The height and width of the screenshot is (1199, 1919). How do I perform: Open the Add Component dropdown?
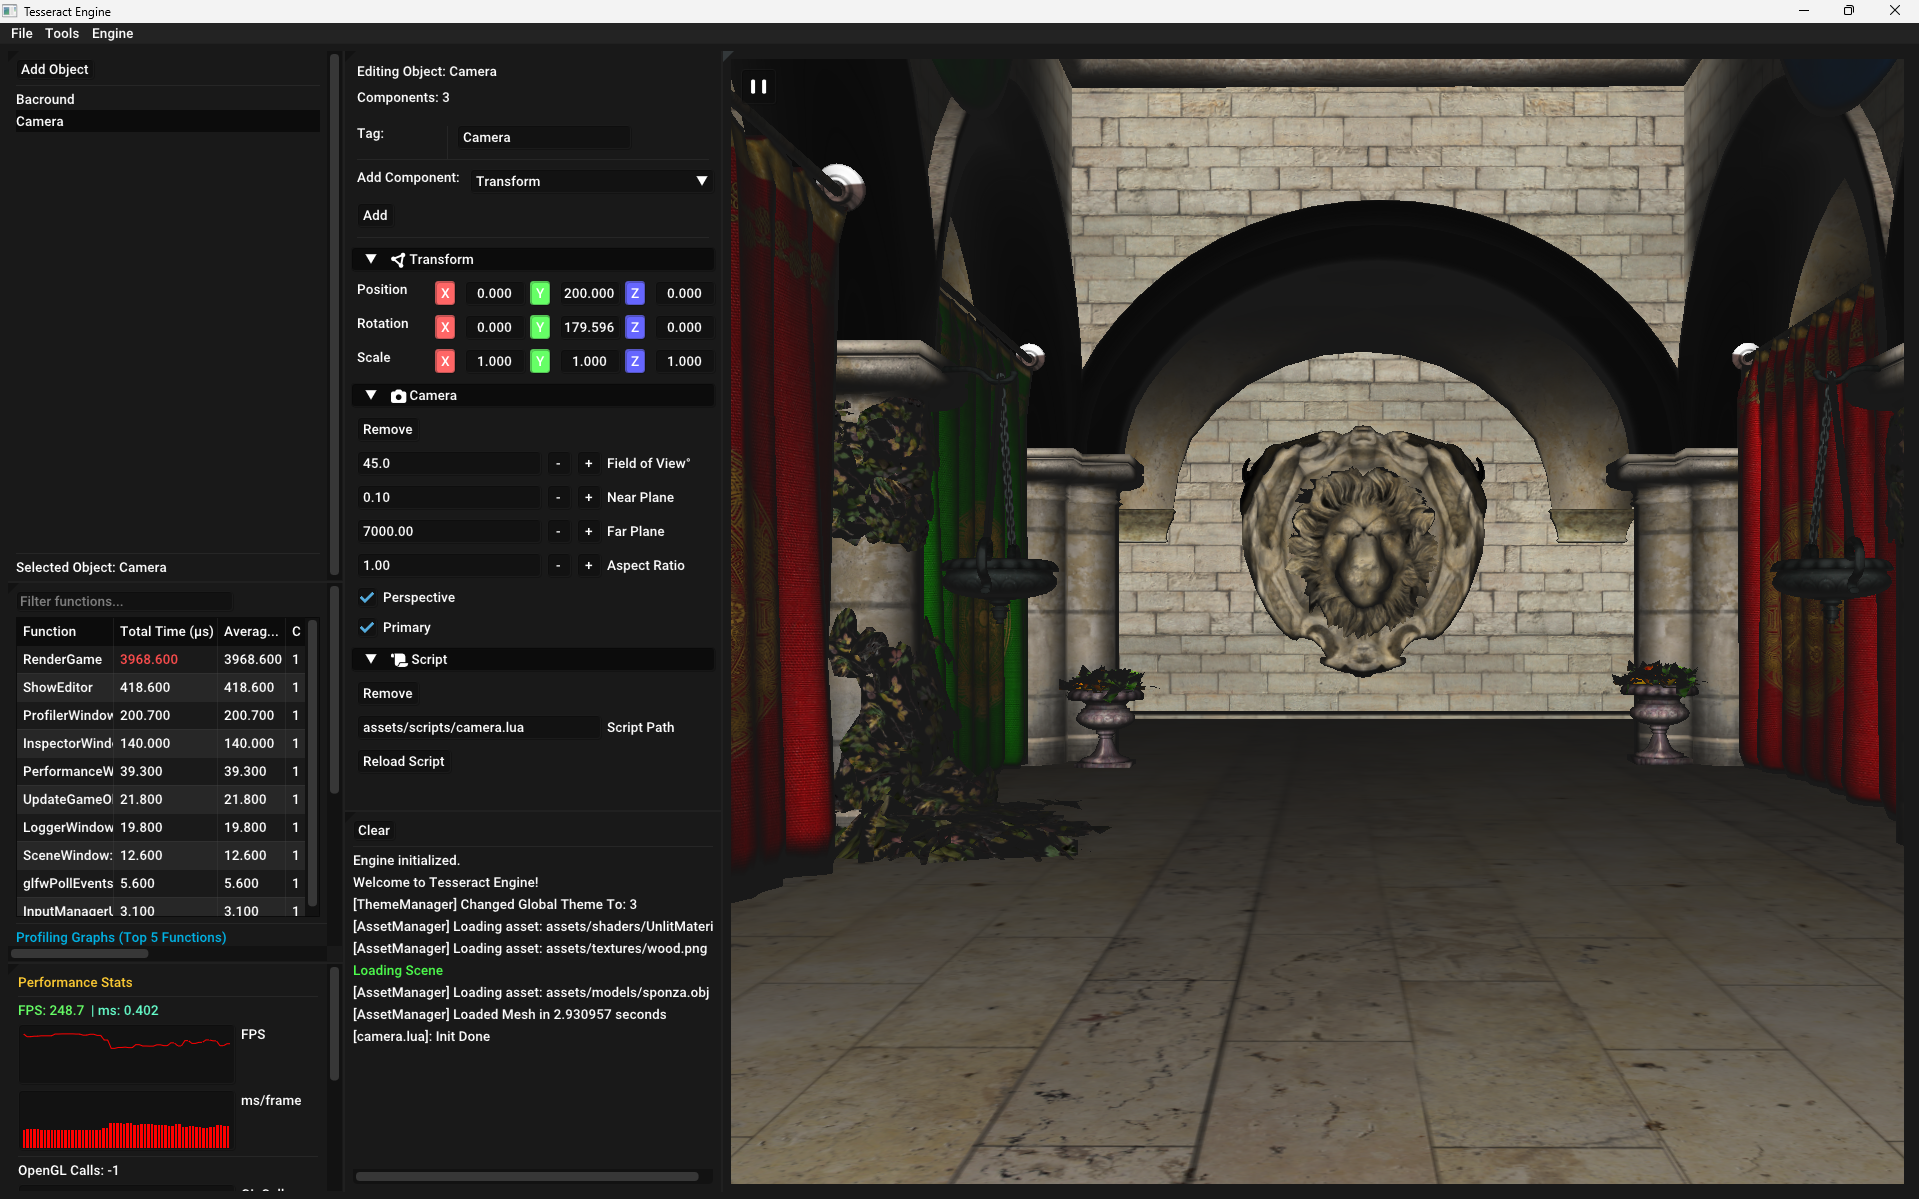(591, 181)
